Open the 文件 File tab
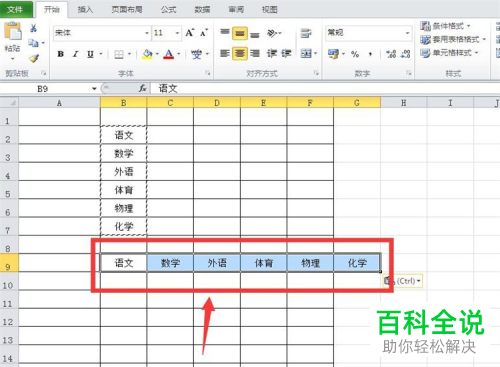Image resolution: width=500 pixels, height=367 pixels. coord(15,9)
